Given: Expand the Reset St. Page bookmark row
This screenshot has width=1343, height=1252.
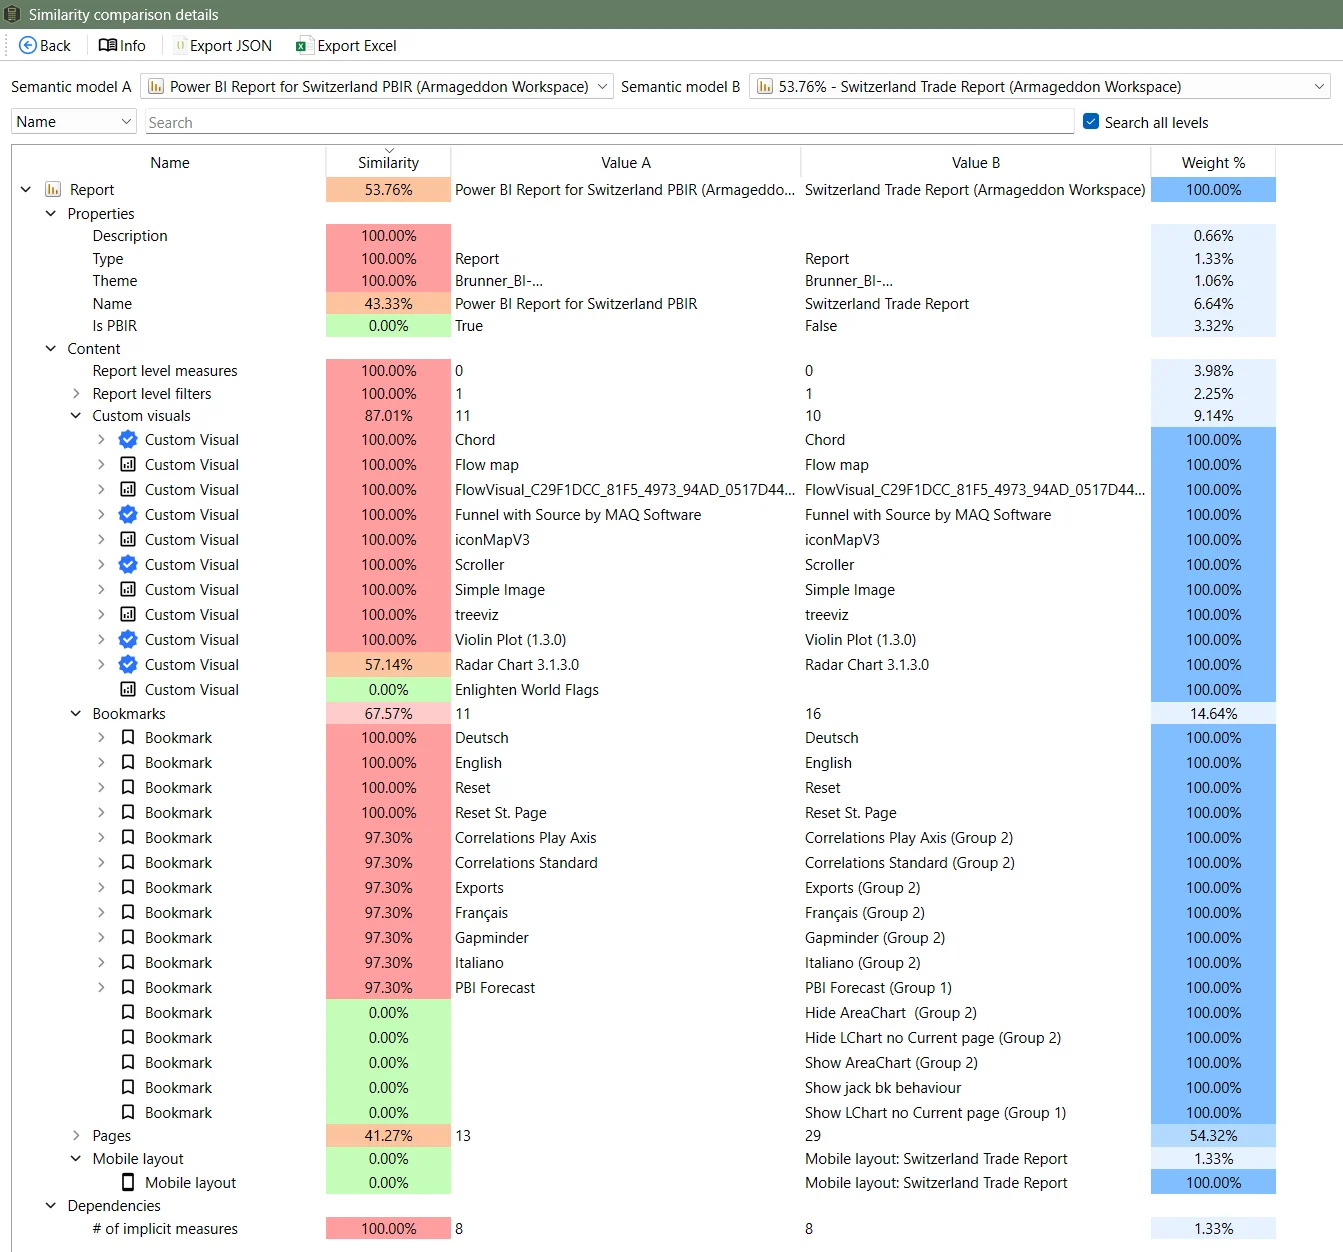Looking at the screenshot, I should [x=101, y=812].
